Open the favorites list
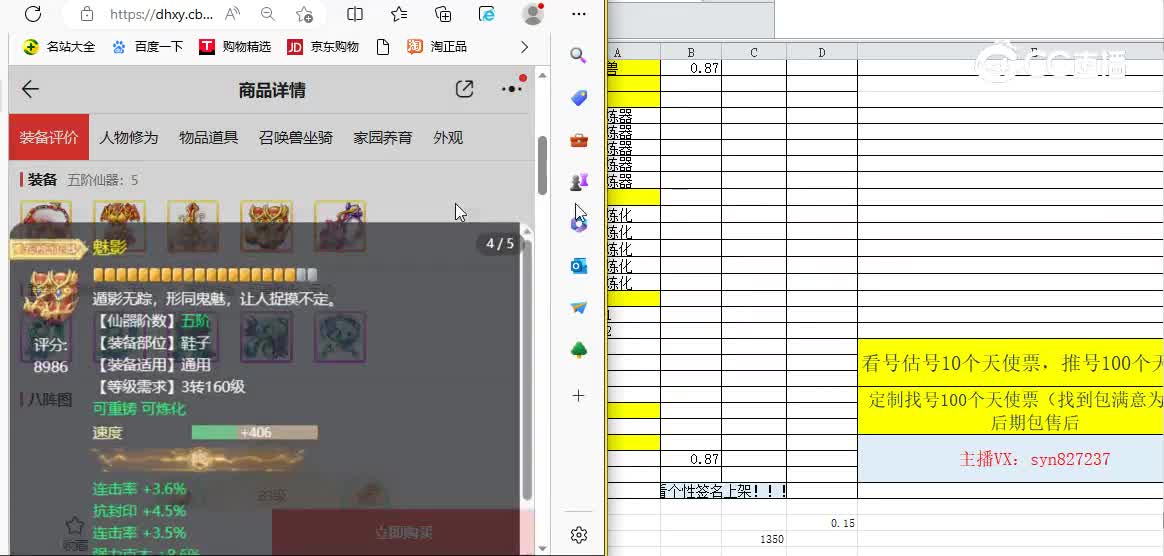The width and height of the screenshot is (1164, 556). point(399,14)
